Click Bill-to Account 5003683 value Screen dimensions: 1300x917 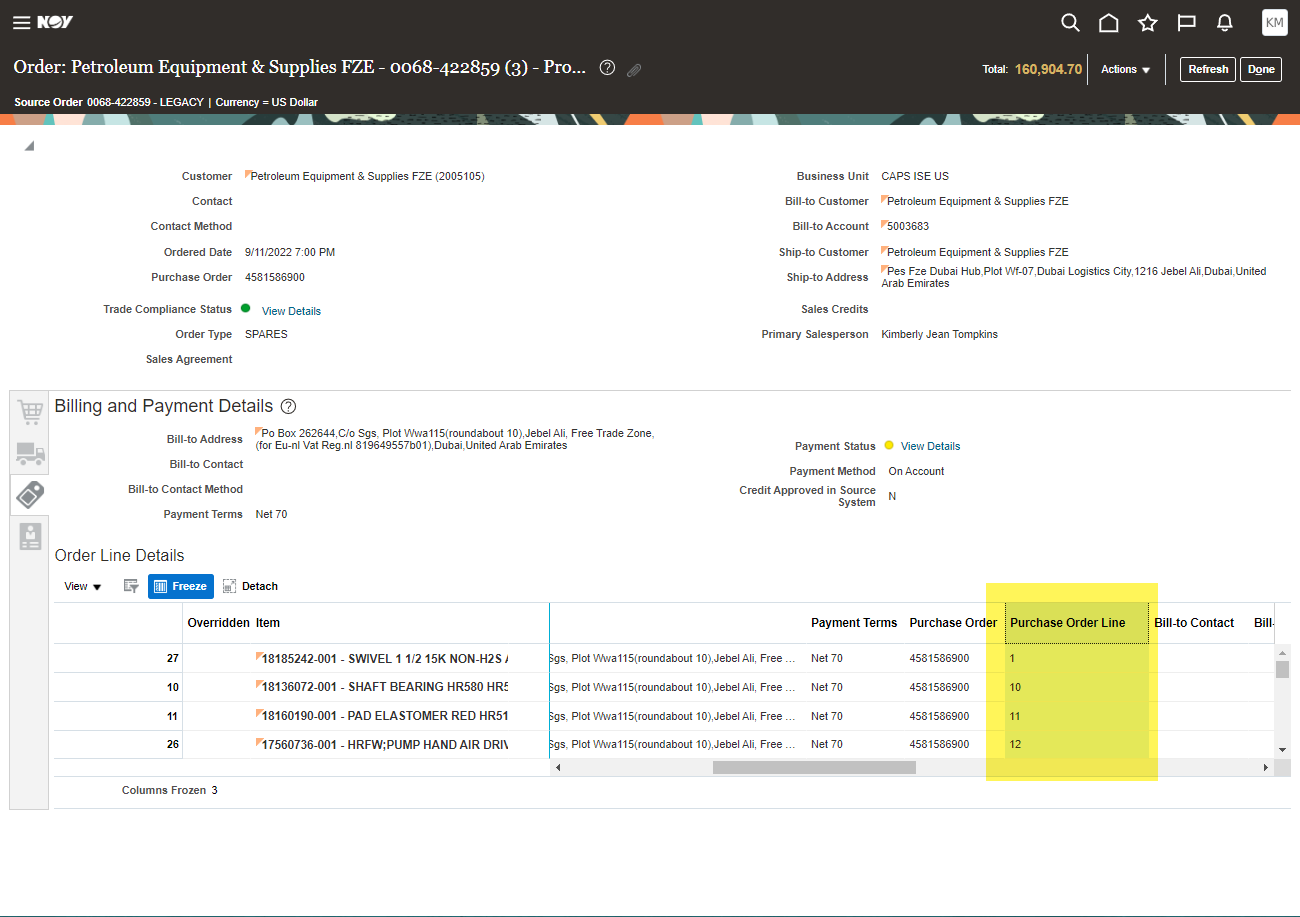pos(908,226)
